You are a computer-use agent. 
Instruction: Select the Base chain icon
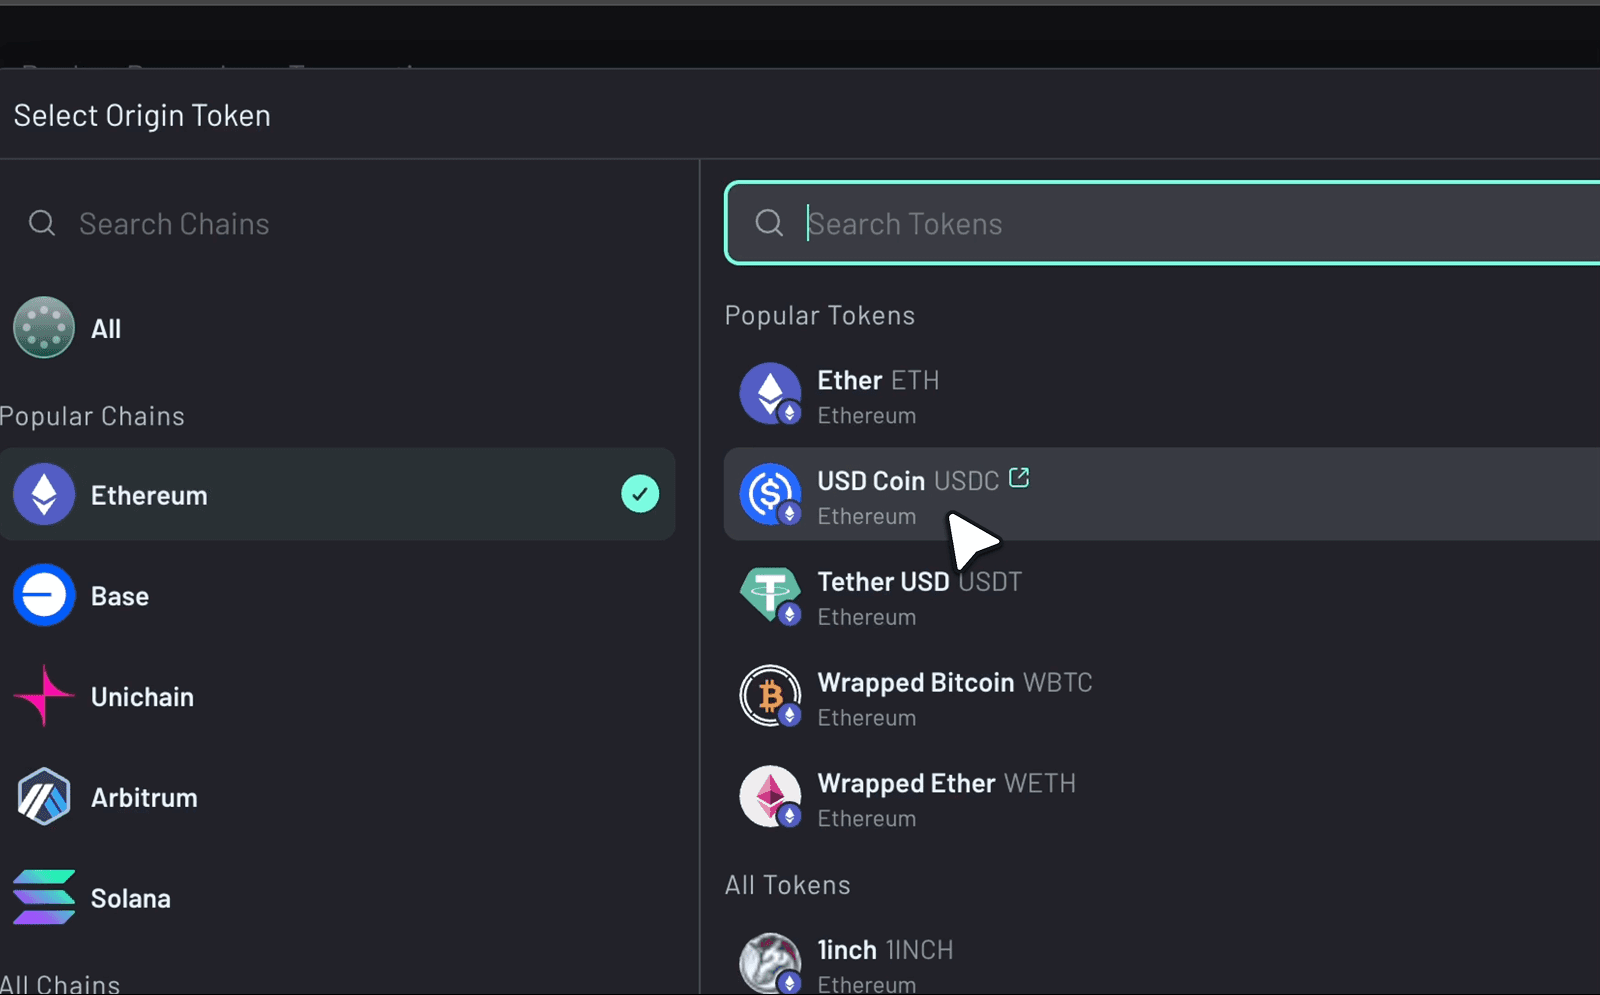coord(44,595)
